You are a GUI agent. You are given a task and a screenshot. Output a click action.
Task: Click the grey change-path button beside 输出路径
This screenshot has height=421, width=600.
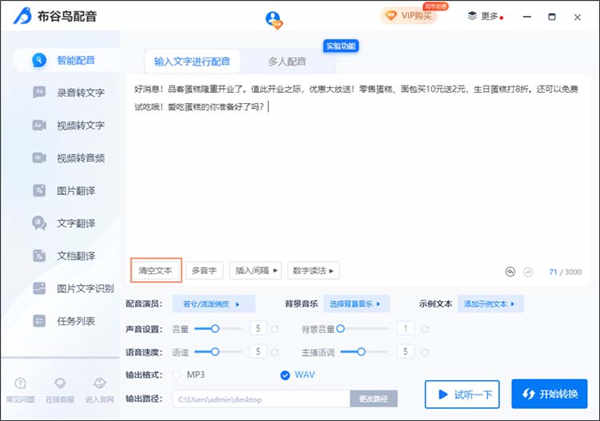point(373,399)
